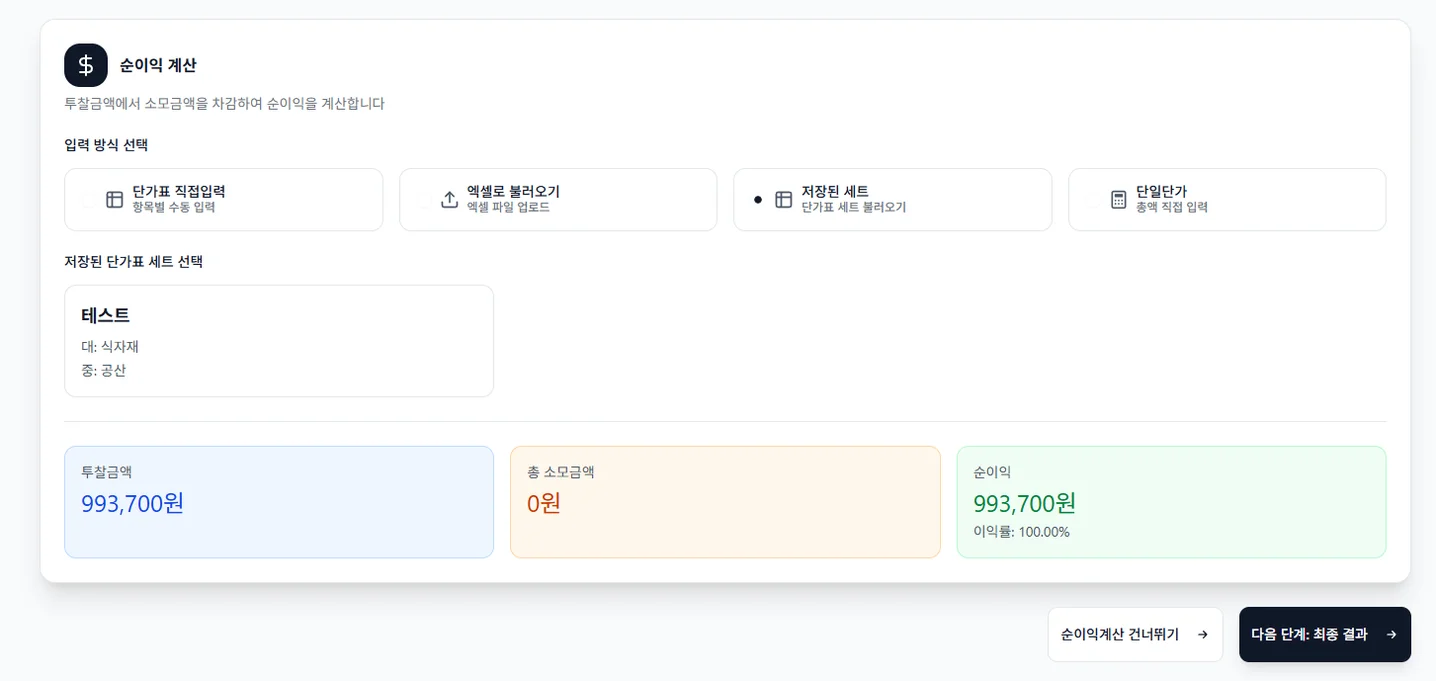
Task: Click the arrow icon on 순이익계산 건너뛰기
Action: (1202, 634)
